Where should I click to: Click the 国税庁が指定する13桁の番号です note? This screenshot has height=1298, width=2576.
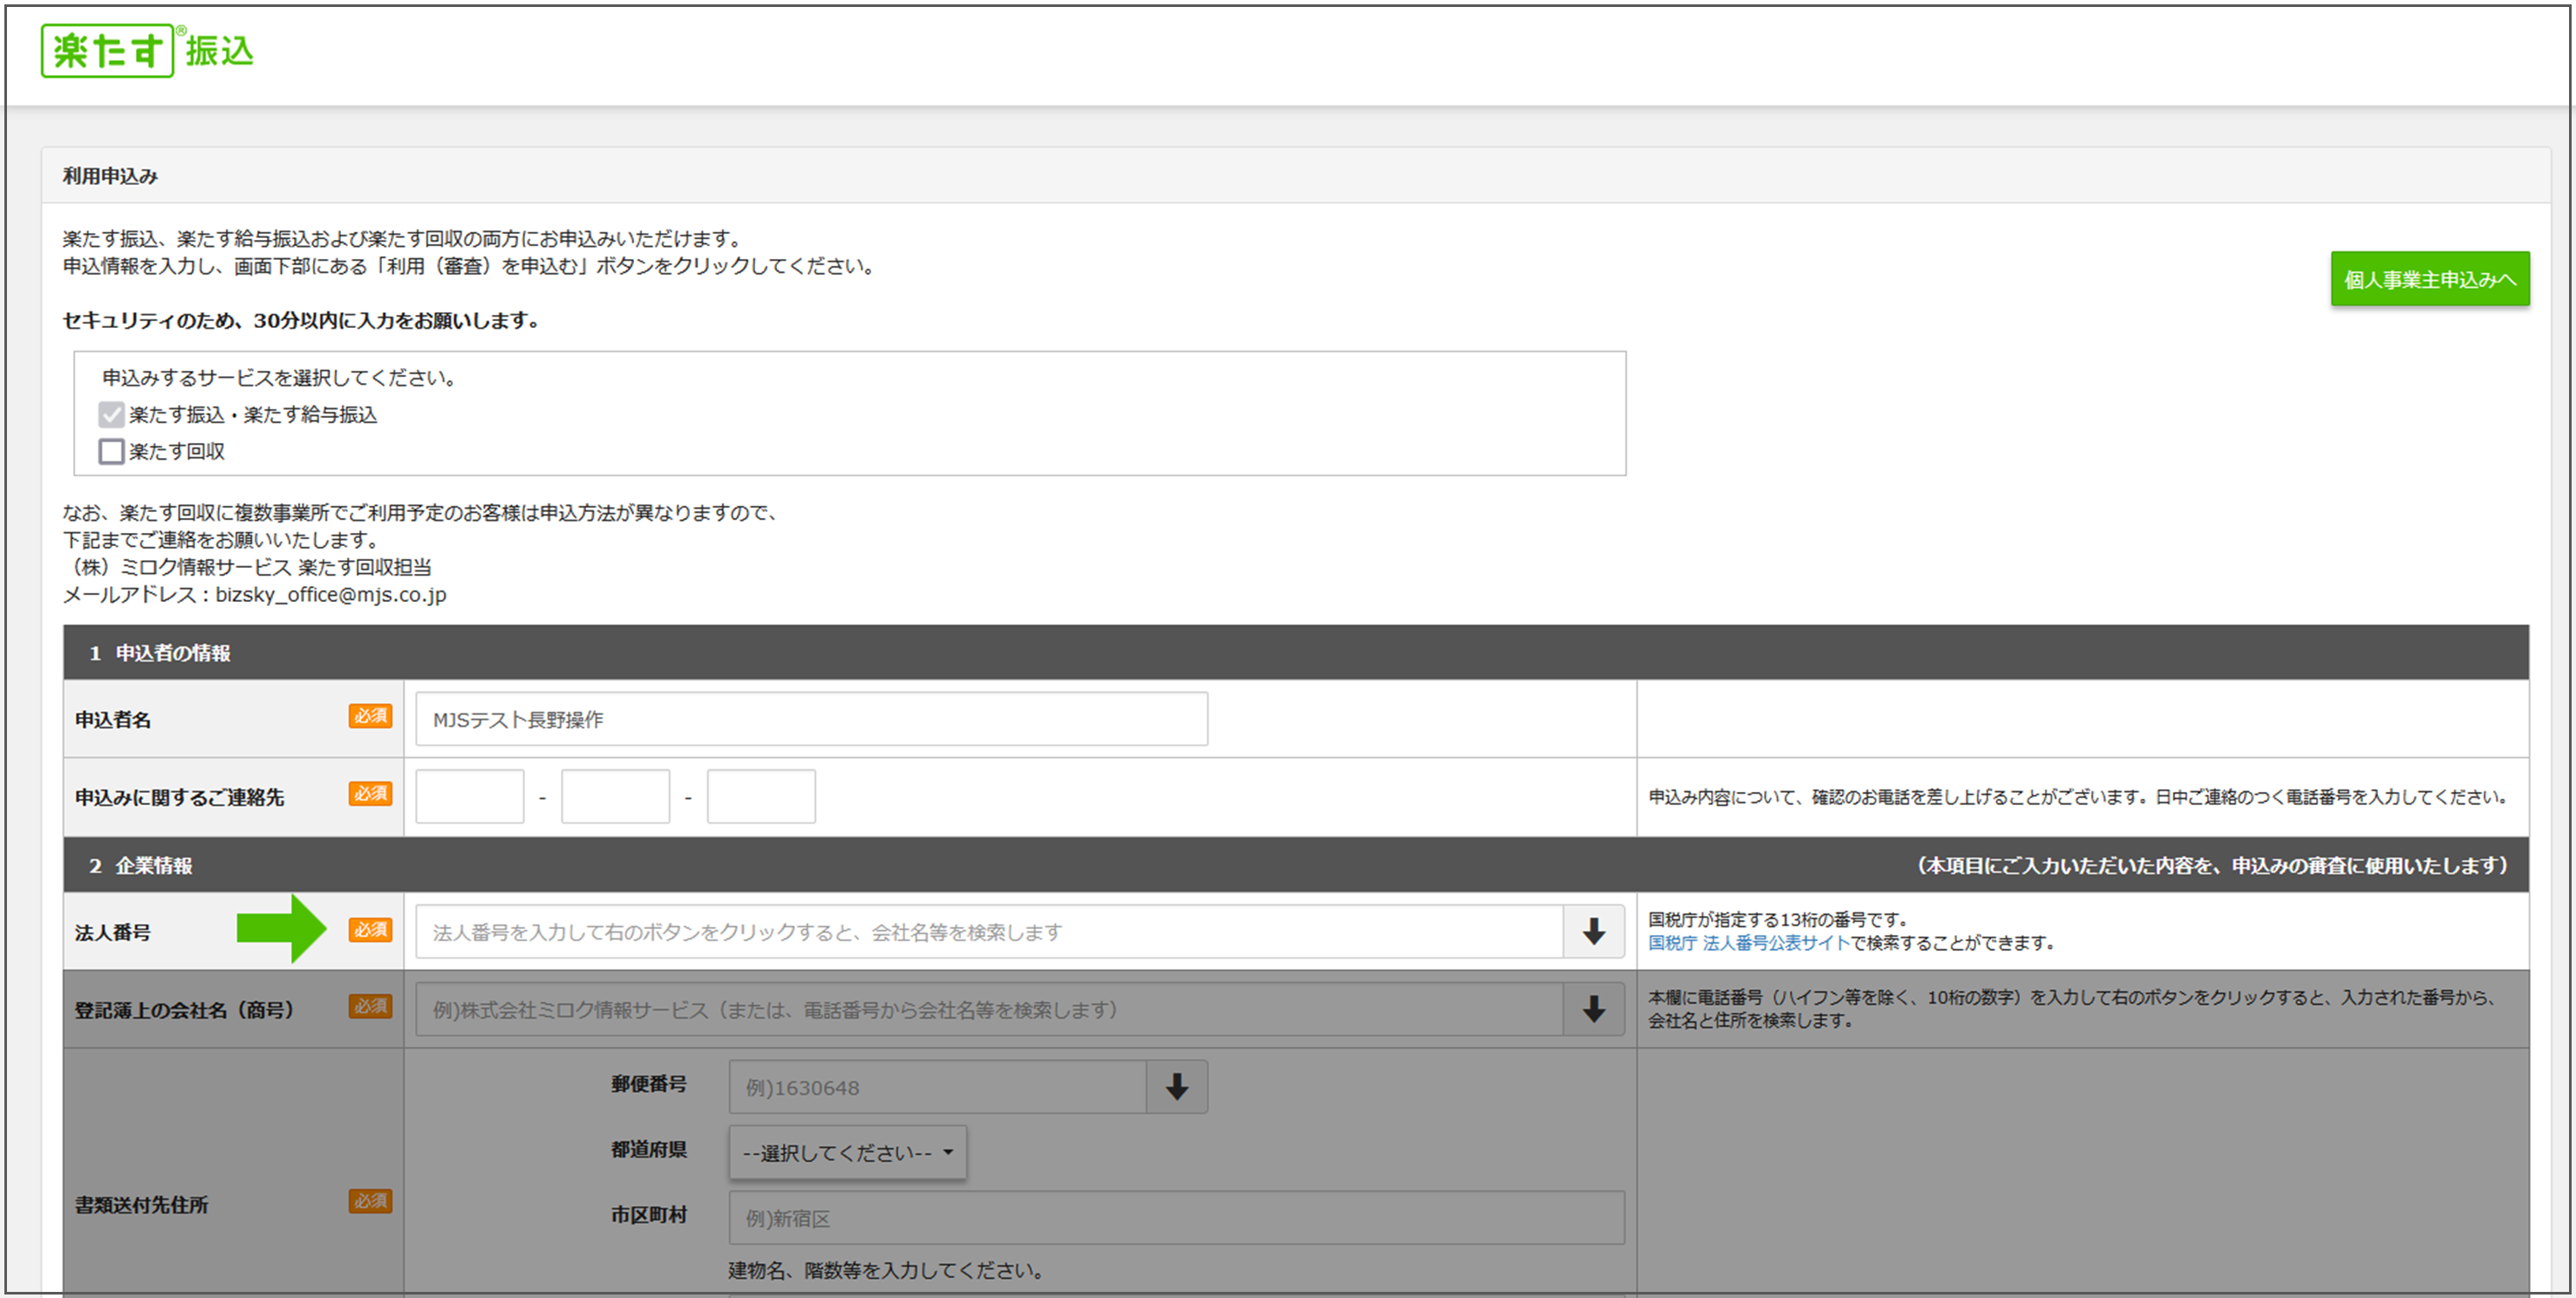pyautogui.click(x=1779, y=919)
